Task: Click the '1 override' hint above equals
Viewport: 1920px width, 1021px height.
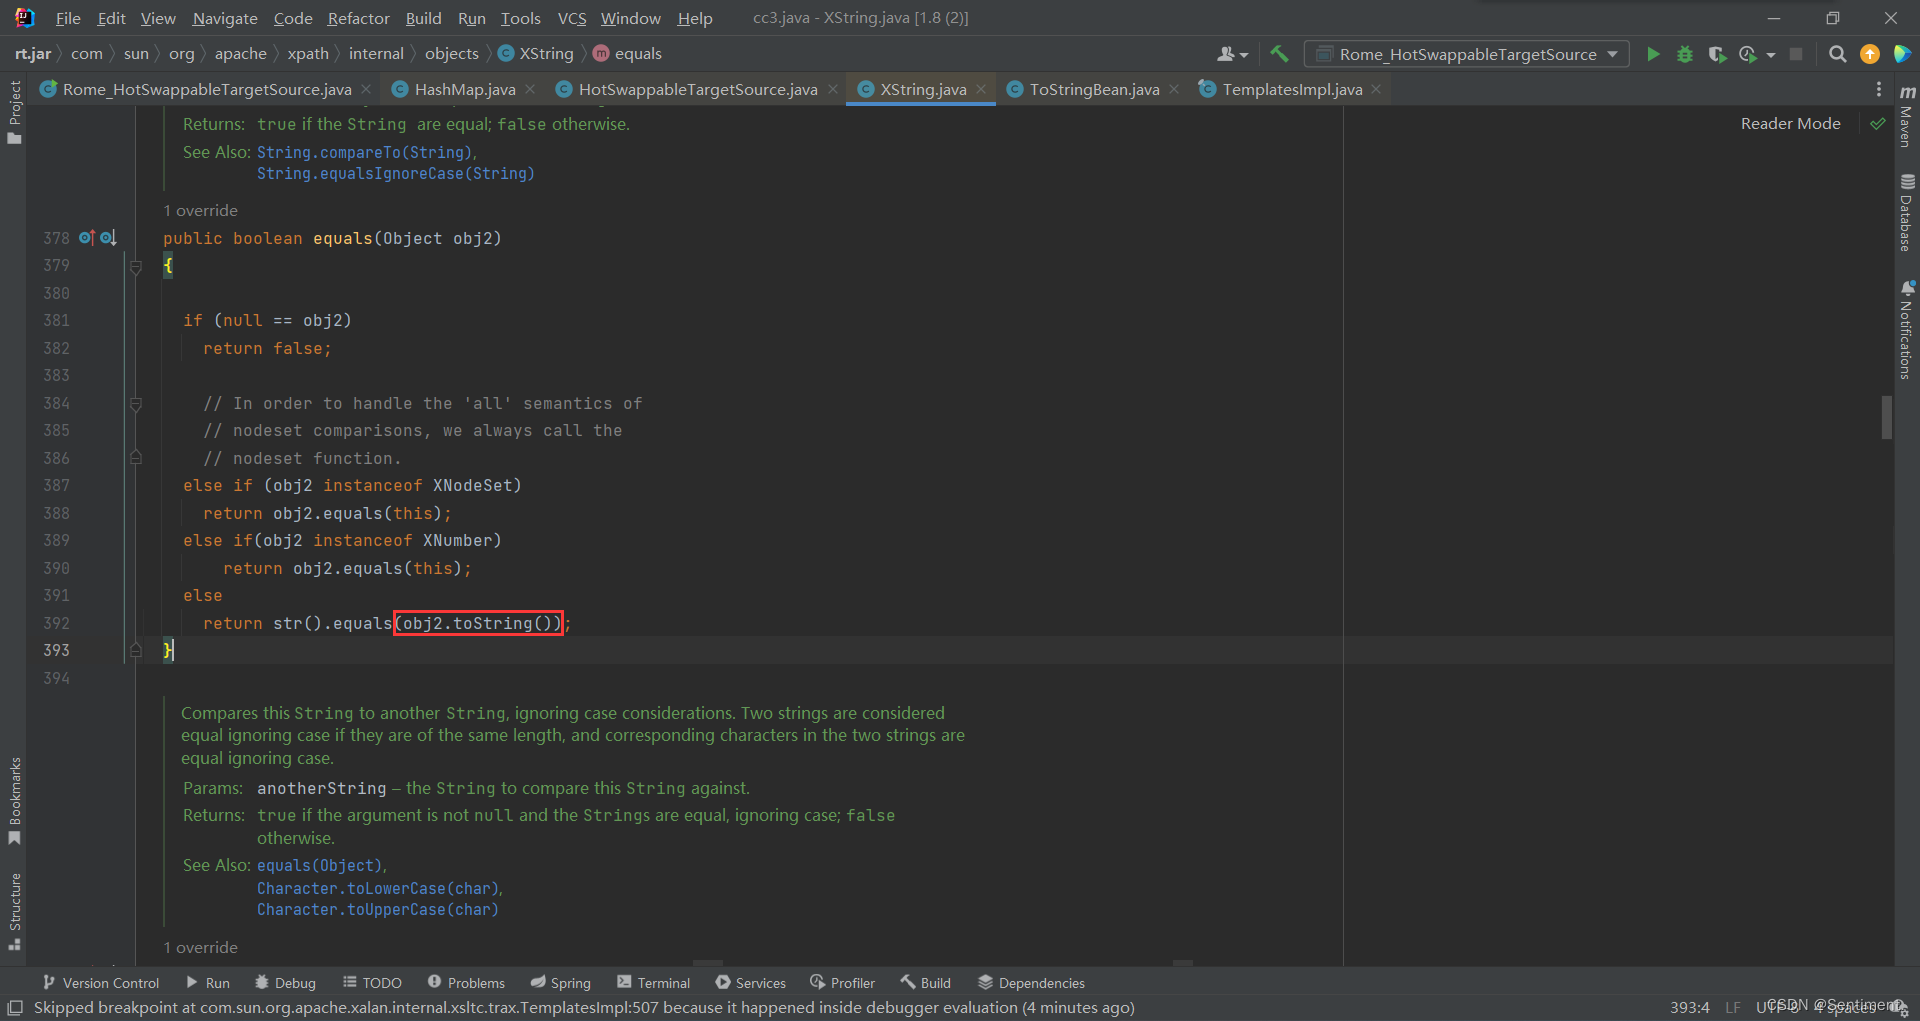Action: tap(200, 211)
